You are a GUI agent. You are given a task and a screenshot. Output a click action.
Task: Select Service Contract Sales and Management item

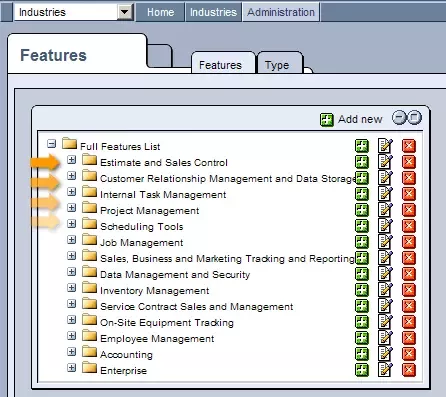coord(197,306)
